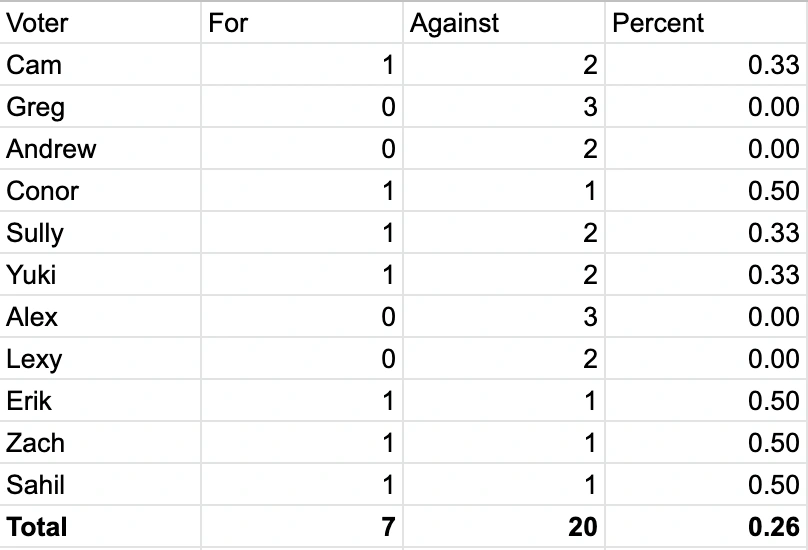The width and height of the screenshot is (808, 550).
Task: Select Sahil's For value cell
Action: coord(301,485)
